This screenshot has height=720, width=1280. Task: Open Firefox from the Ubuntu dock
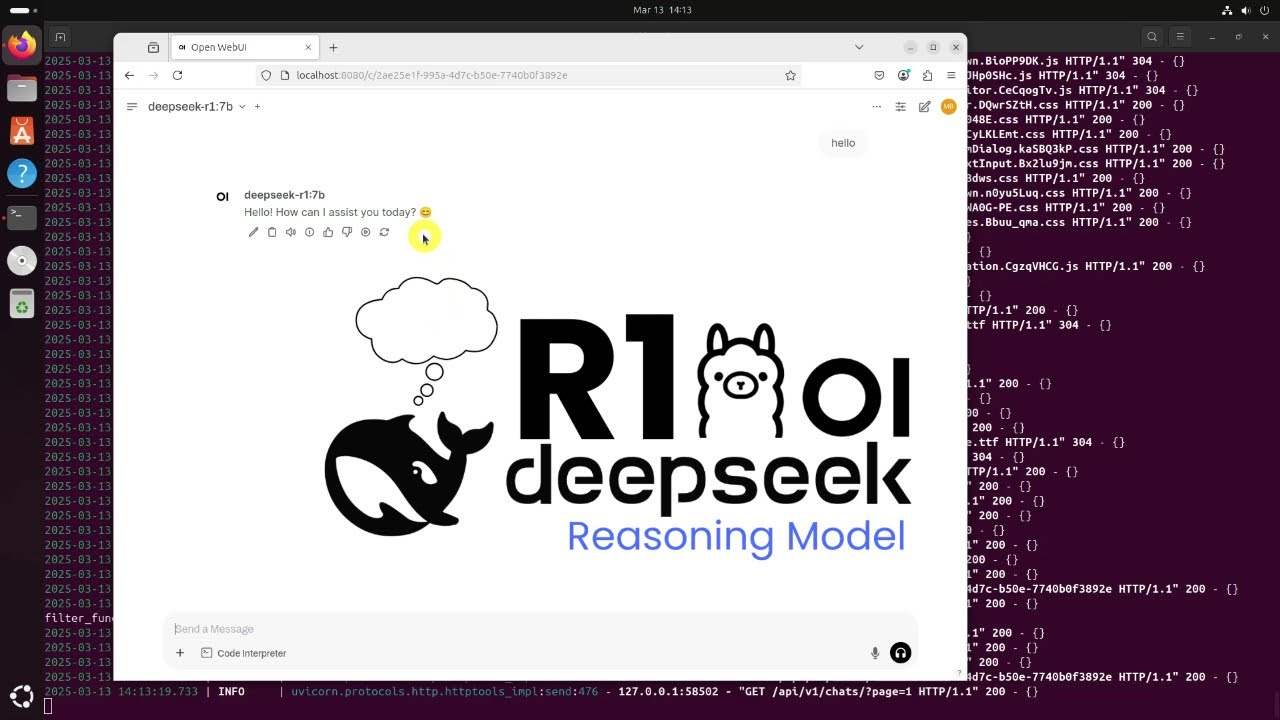pyautogui.click(x=21, y=45)
